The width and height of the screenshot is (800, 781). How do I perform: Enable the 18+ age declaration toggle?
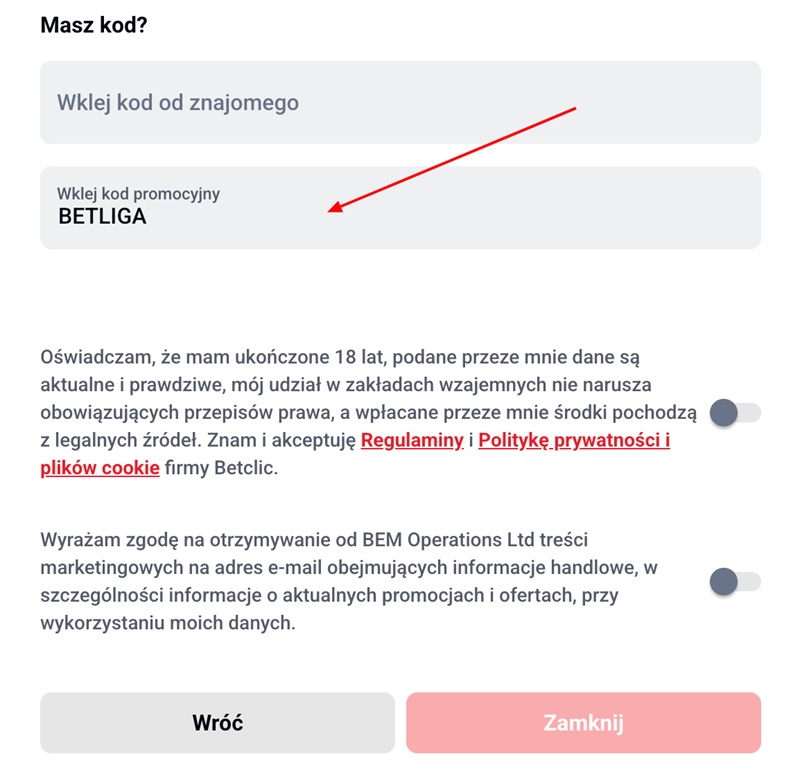(x=734, y=412)
